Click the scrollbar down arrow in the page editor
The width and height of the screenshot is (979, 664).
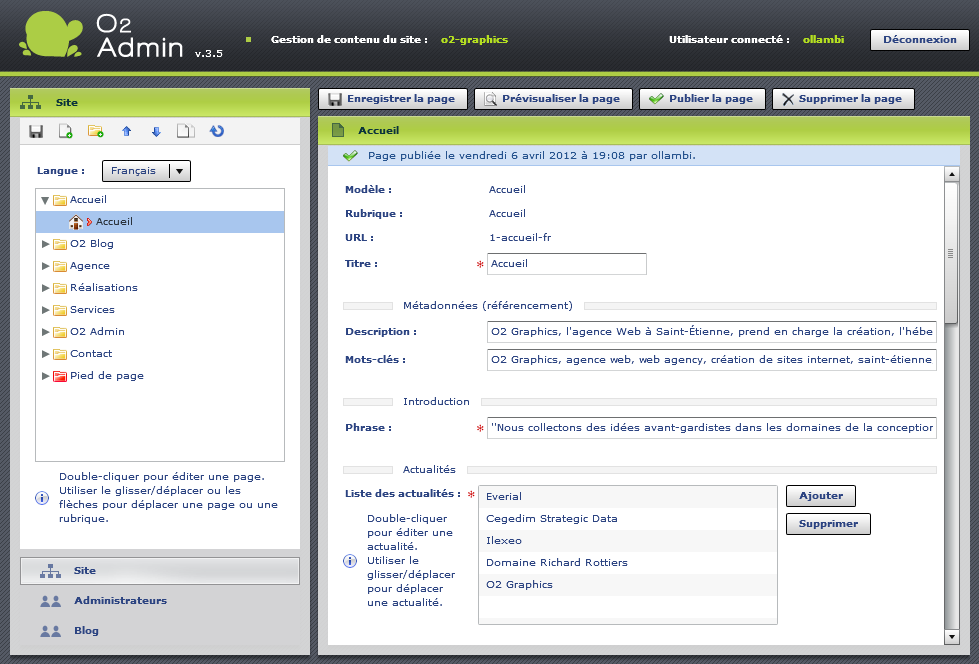(952, 637)
